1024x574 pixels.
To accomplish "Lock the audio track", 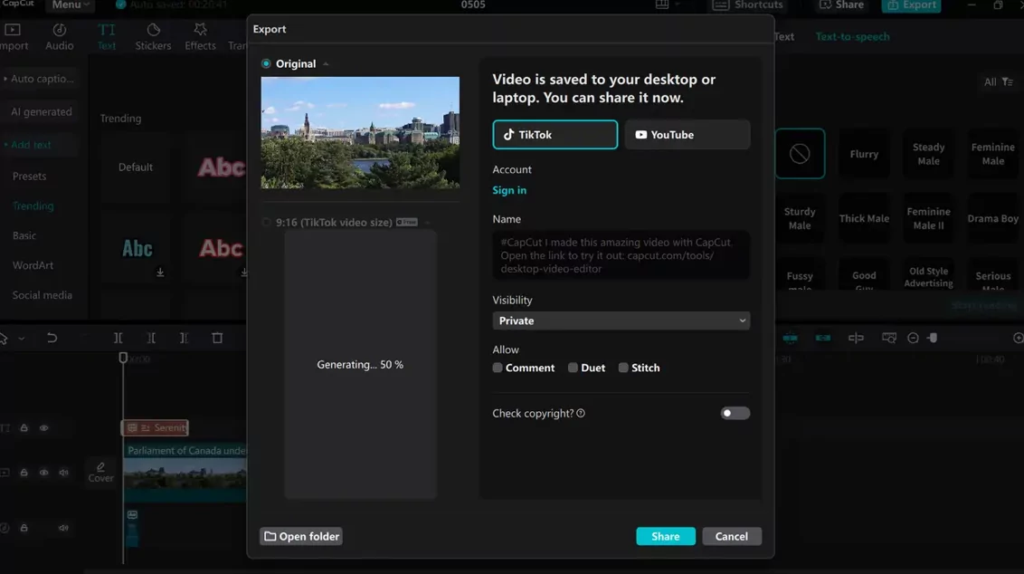I will [x=24, y=528].
